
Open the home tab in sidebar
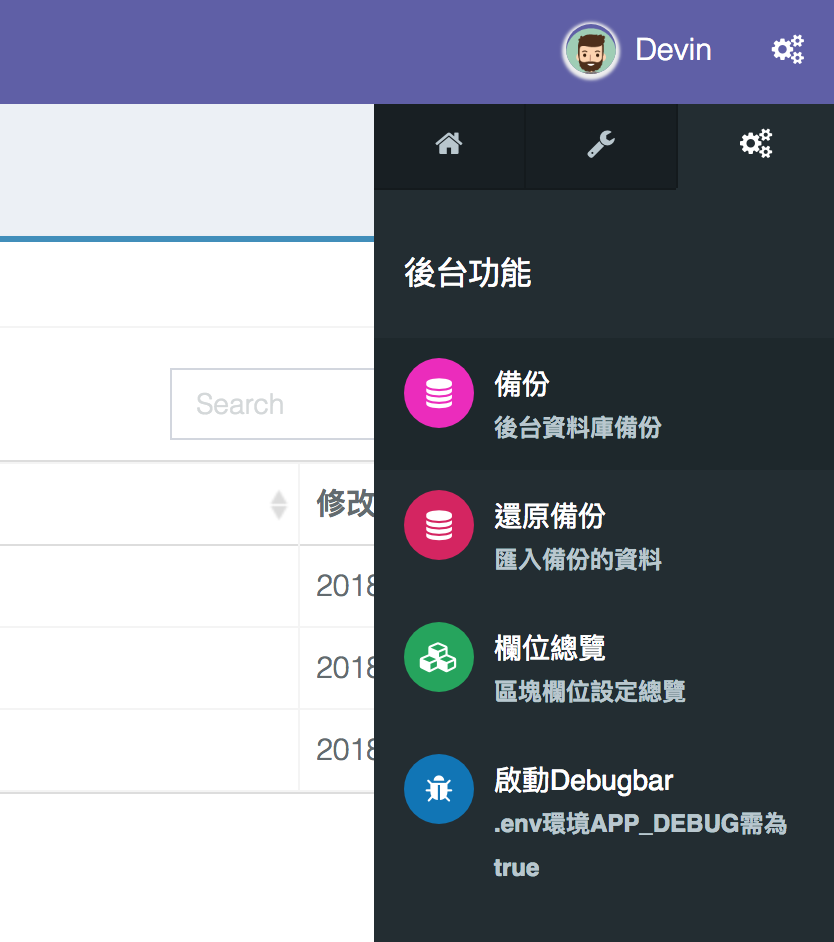[x=449, y=145]
